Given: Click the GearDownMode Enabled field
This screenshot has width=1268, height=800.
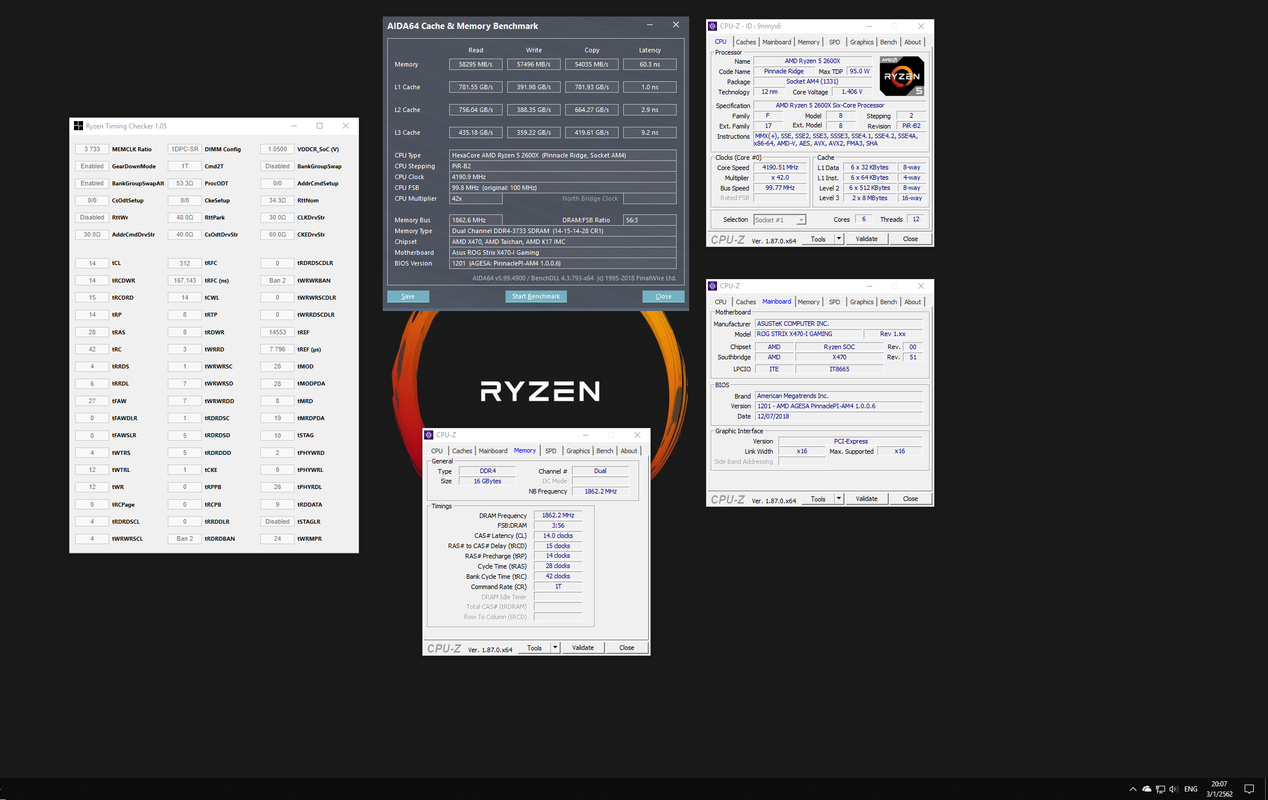Looking at the screenshot, I should [92, 166].
